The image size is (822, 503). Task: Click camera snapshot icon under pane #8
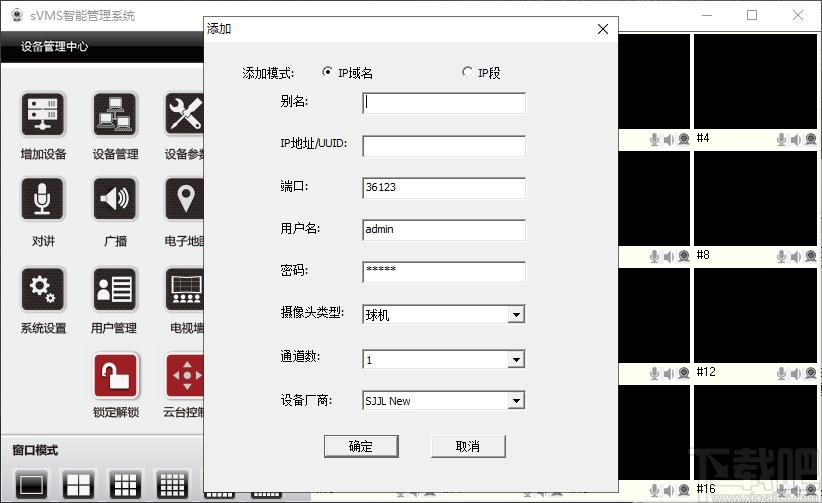click(811, 256)
